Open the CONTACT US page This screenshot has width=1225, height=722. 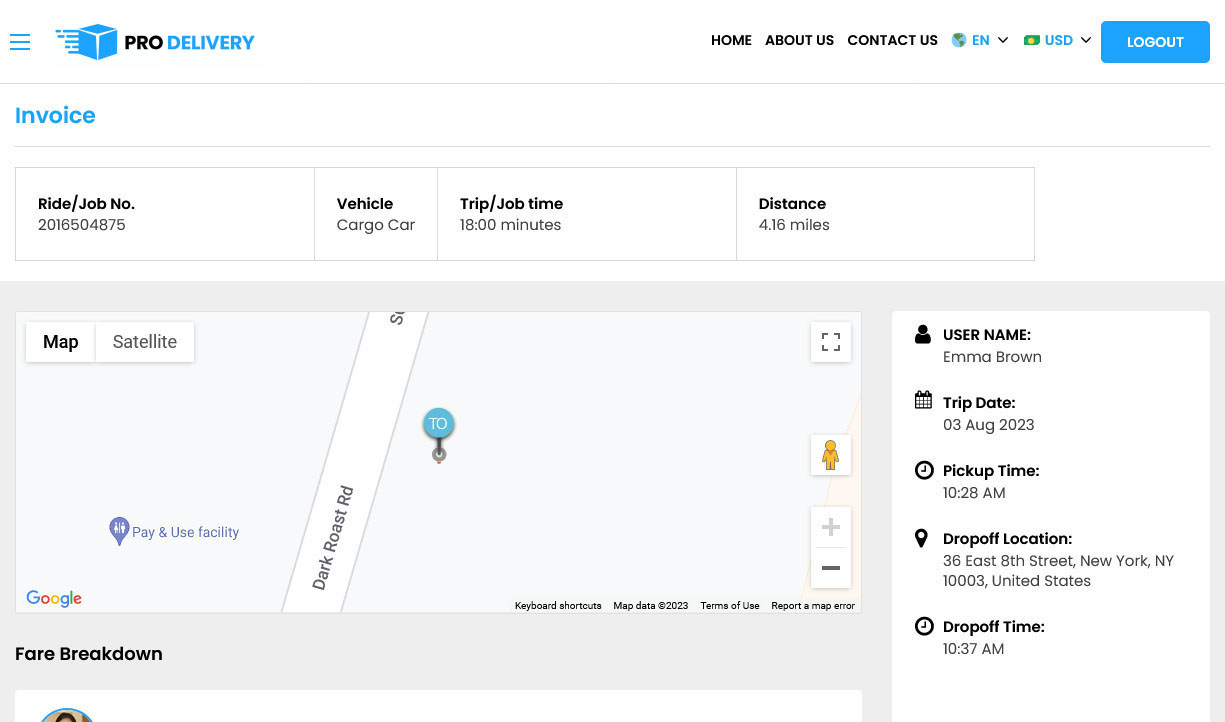(892, 40)
